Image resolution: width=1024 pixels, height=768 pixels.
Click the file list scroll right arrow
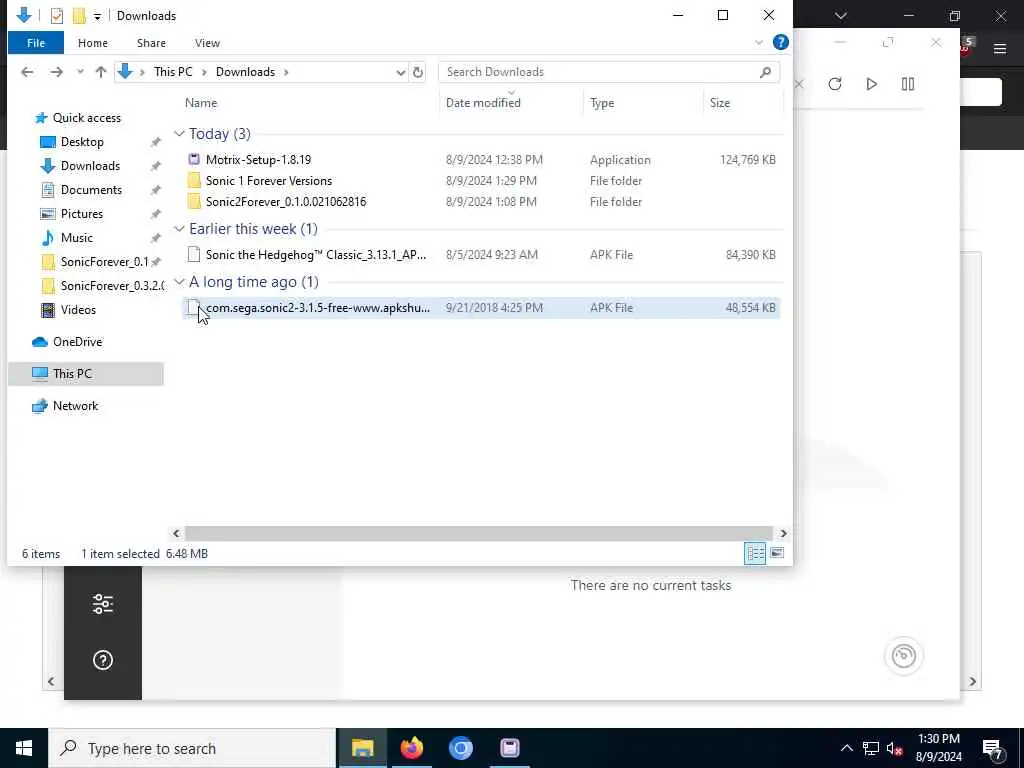click(783, 534)
